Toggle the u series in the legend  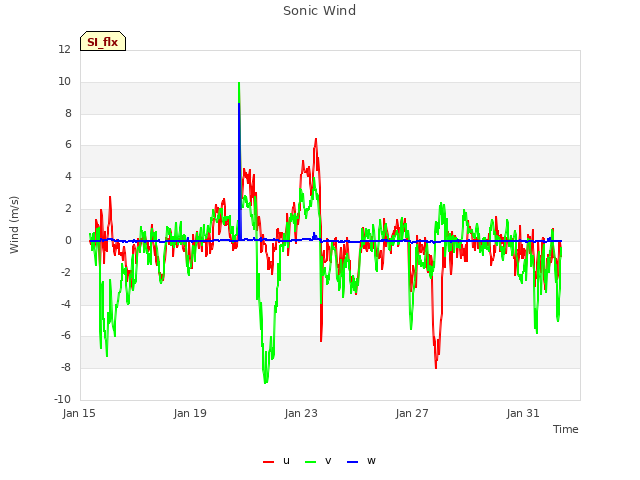(276, 461)
